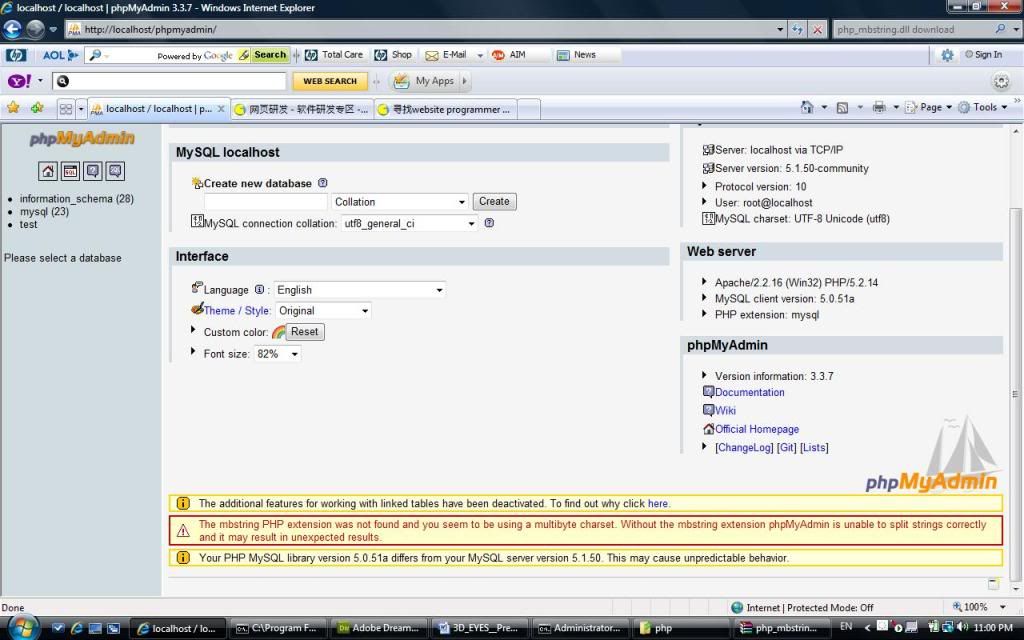Click the info icon beside Language
The height and width of the screenshot is (640, 1024).
pyautogui.click(x=259, y=290)
